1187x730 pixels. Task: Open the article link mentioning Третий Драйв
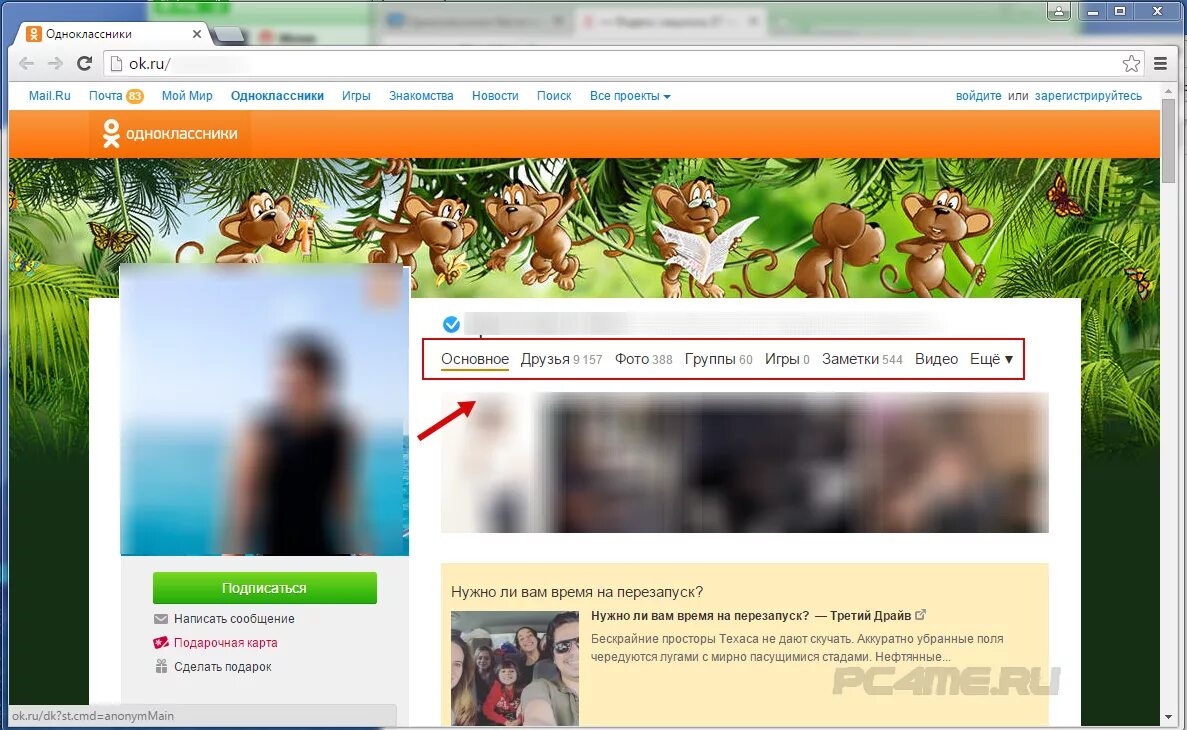point(751,616)
